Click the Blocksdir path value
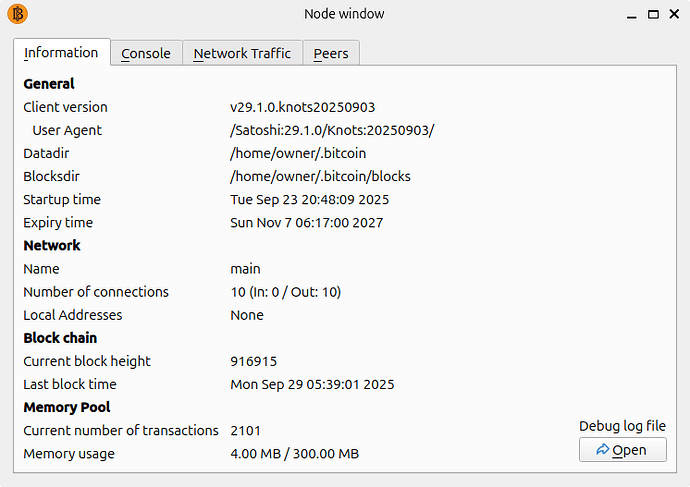This screenshot has width=690, height=487. pyautogui.click(x=320, y=176)
